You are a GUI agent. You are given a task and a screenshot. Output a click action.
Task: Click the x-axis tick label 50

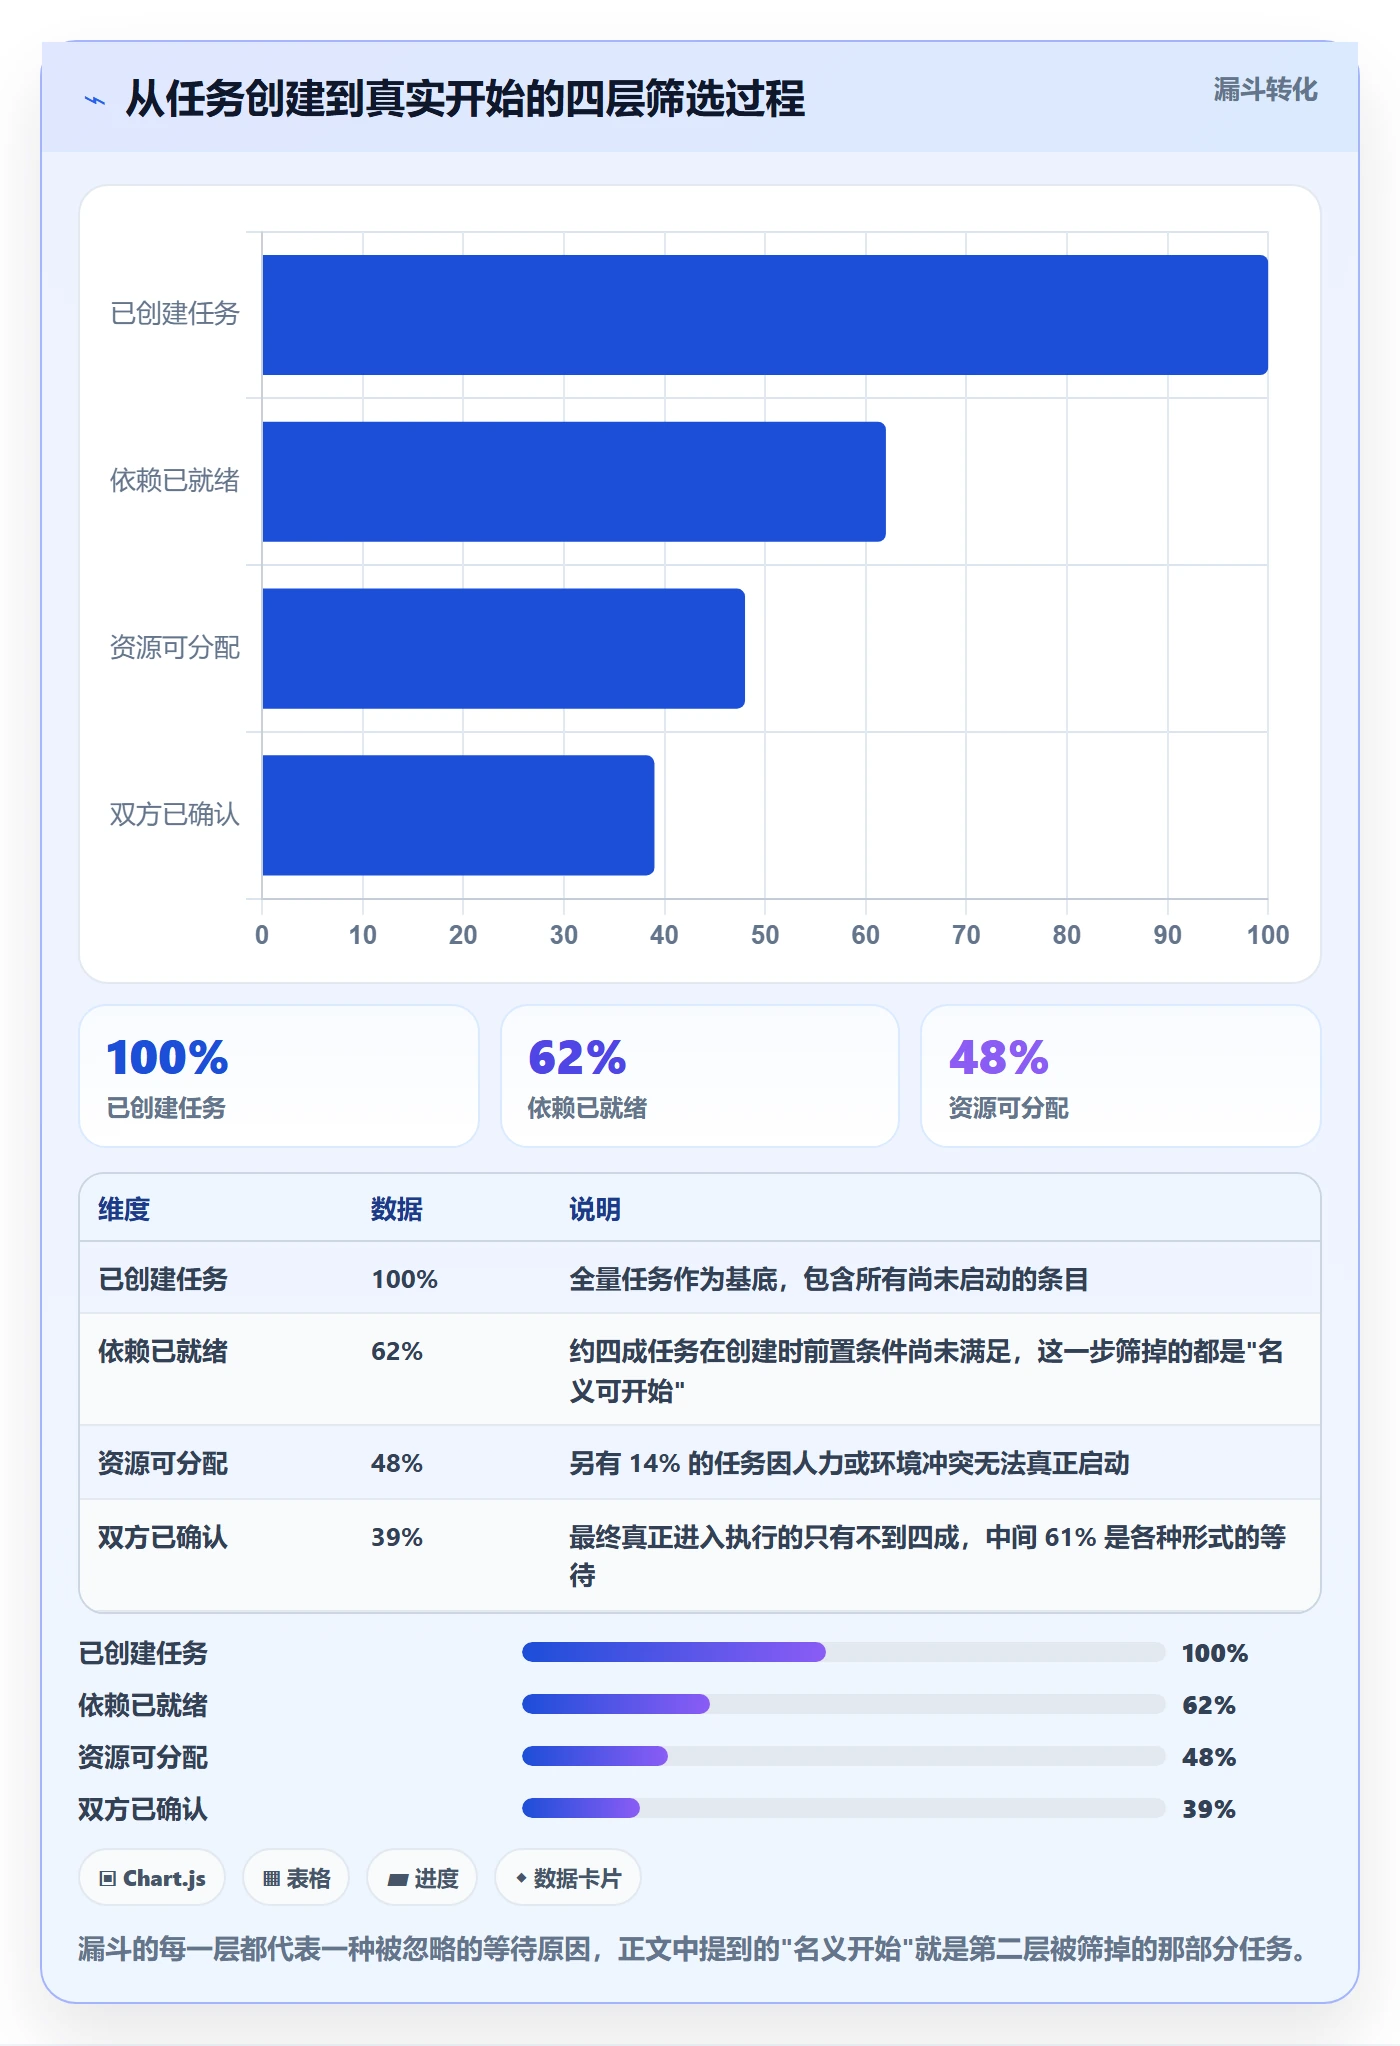[x=765, y=935]
